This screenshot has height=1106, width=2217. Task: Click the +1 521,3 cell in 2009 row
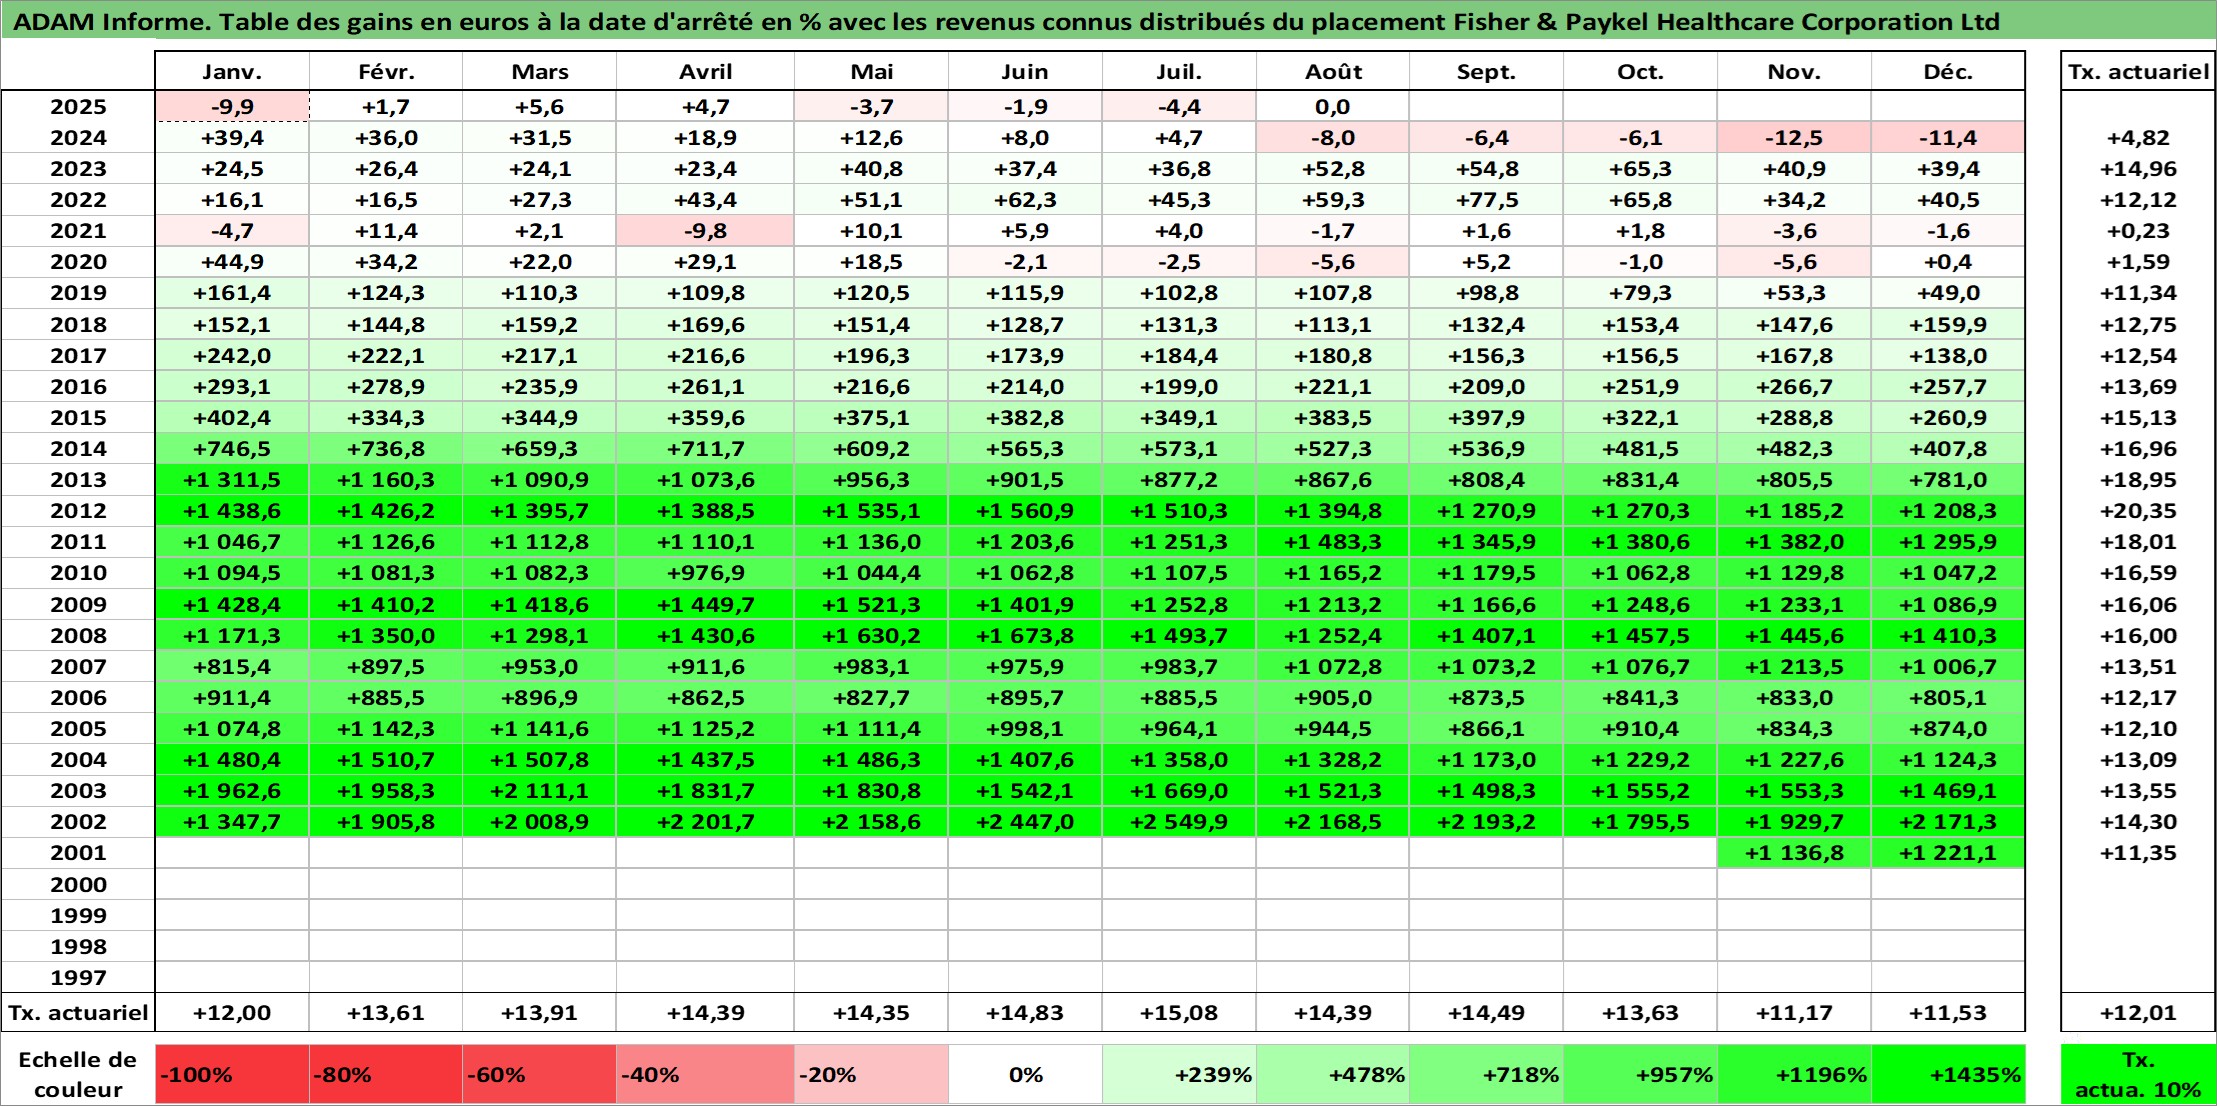871,605
